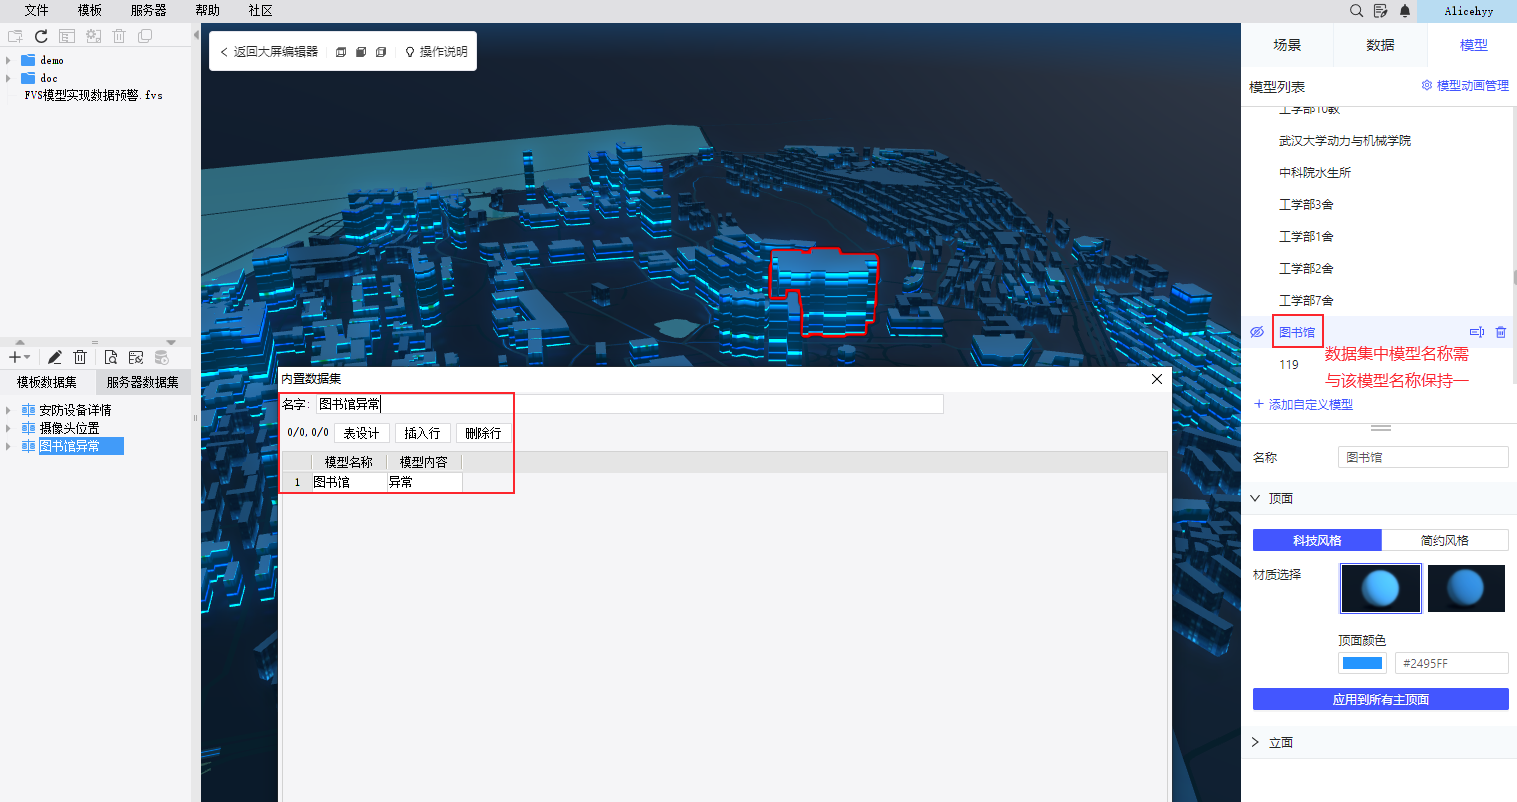Expand the 安防设备详情 dataset
Viewport: 1517px width, 802px height.
coord(9,410)
